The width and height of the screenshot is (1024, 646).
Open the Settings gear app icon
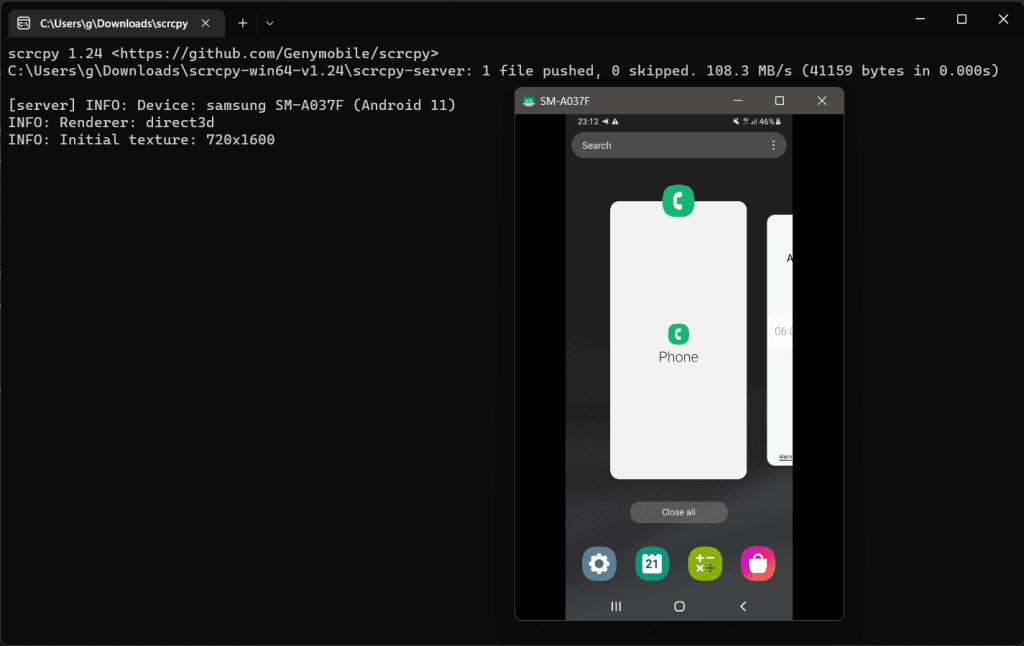(x=599, y=564)
